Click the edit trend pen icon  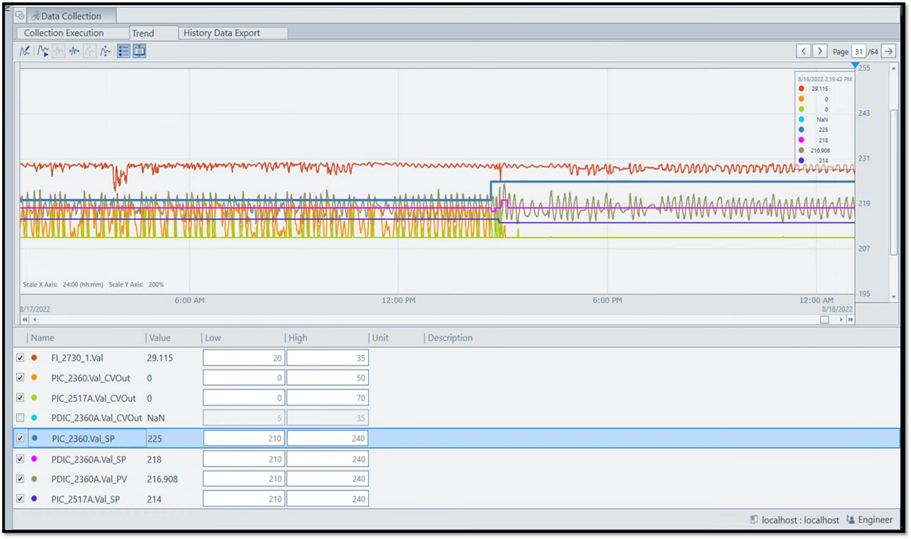point(25,51)
